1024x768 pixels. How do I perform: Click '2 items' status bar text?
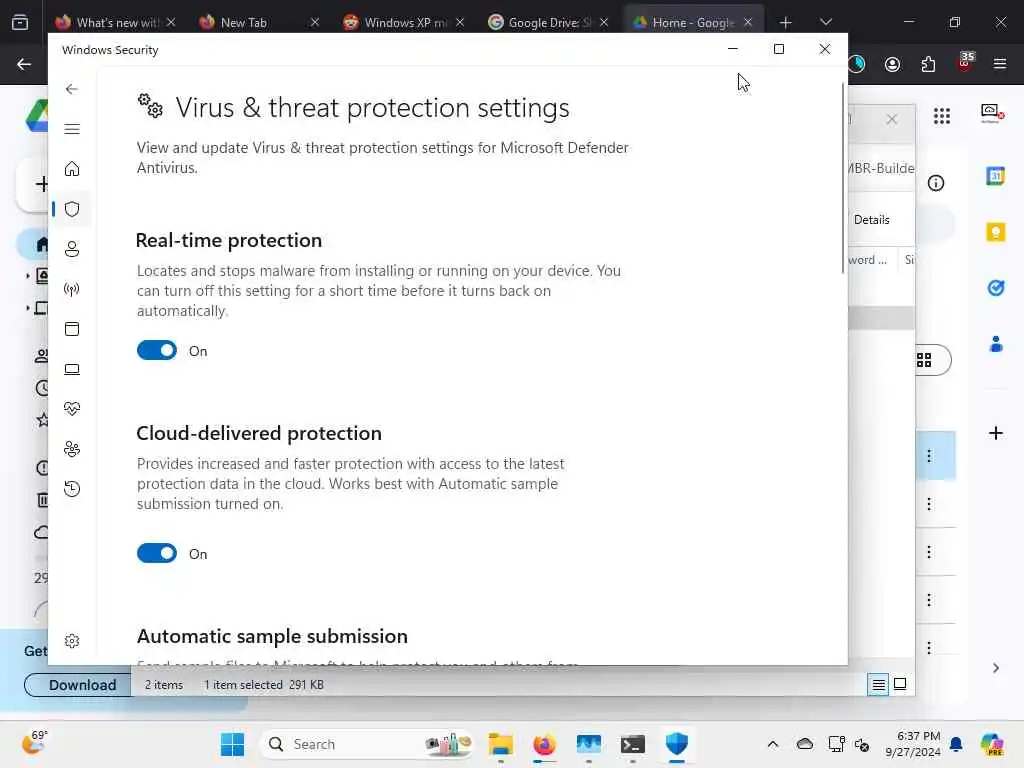[163, 684]
